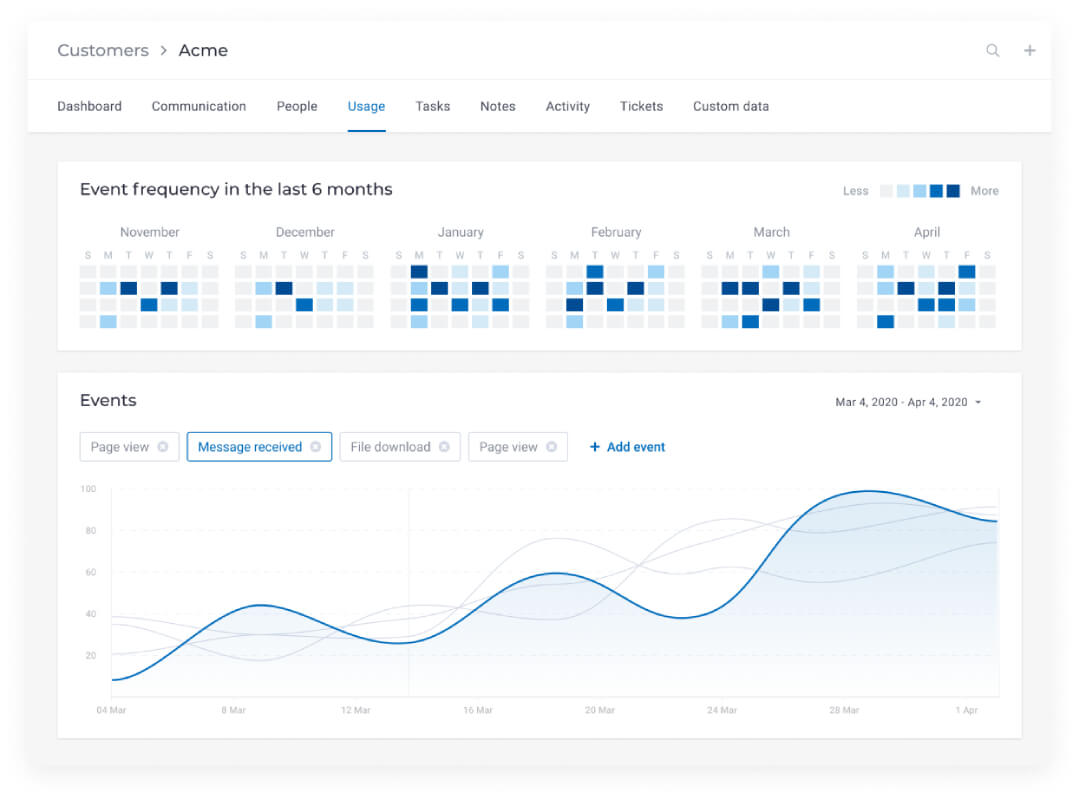The height and width of the screenshot is (800, 1079).
Task: Expand the date range caret arrow
Action: click(978, 402)
